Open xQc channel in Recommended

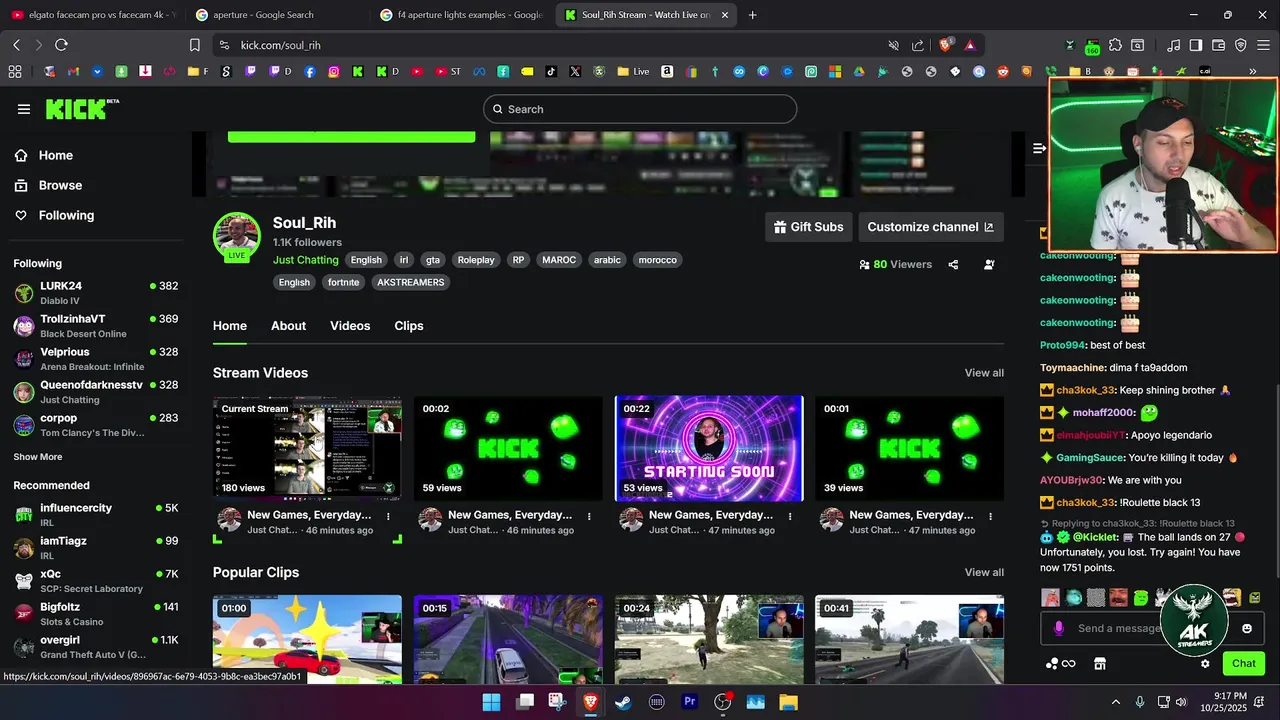point(96,581)
